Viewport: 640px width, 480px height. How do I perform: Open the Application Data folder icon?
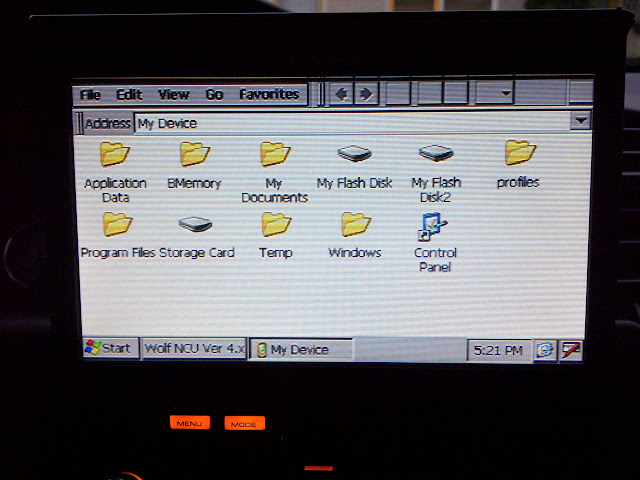point(115,154)
